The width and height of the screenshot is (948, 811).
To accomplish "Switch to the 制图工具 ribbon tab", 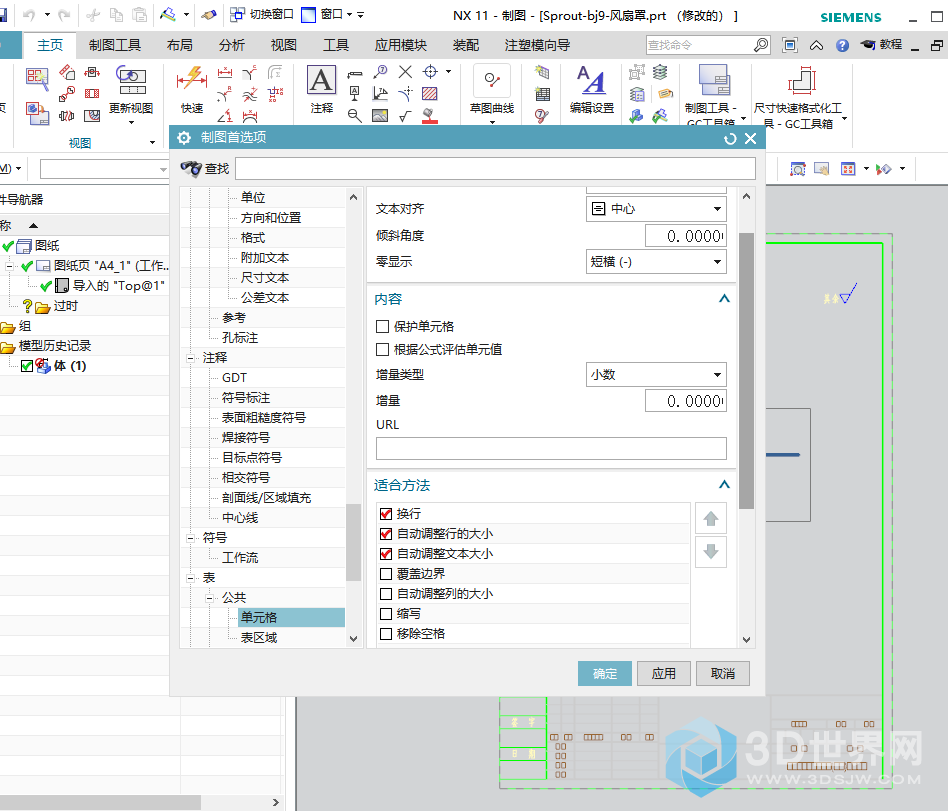I will coord(115,45).
